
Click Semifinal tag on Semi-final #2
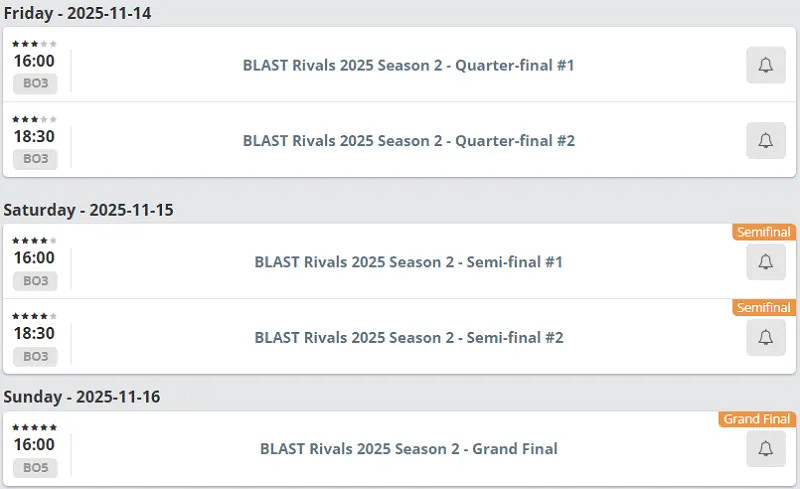pyautogui.click(x=763, y=308)
